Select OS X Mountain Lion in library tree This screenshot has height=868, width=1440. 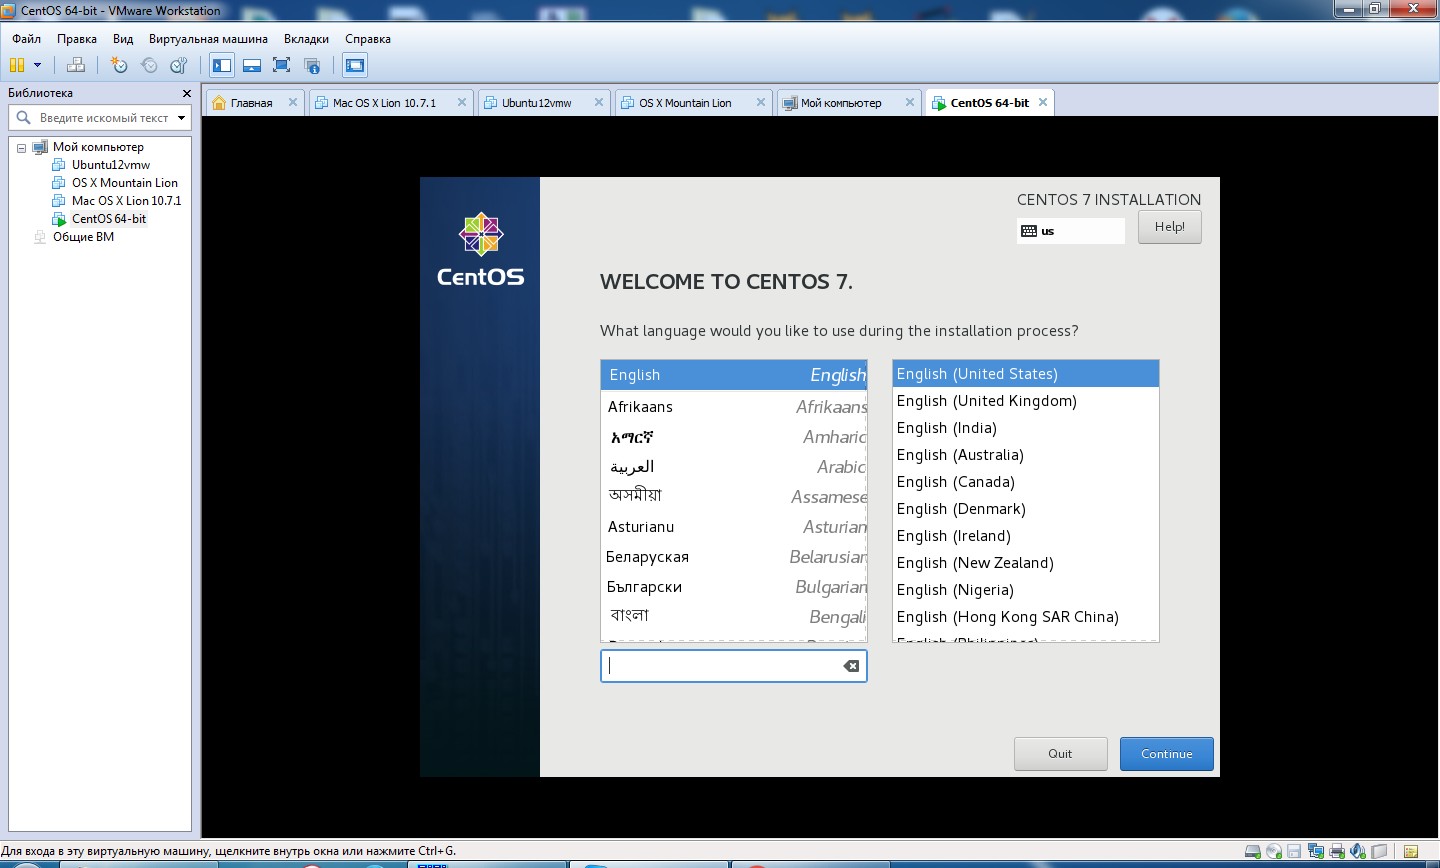[x=124, y=183]
